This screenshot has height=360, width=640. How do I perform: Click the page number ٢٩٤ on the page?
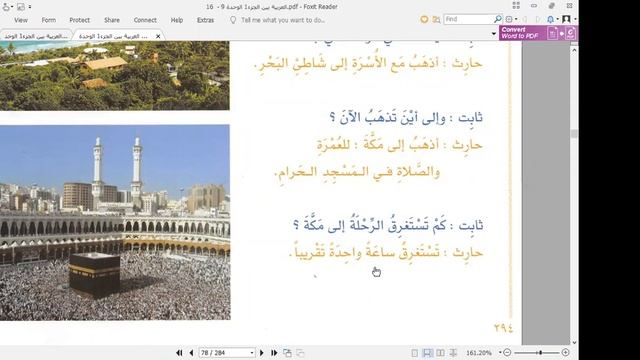(503, 328)
